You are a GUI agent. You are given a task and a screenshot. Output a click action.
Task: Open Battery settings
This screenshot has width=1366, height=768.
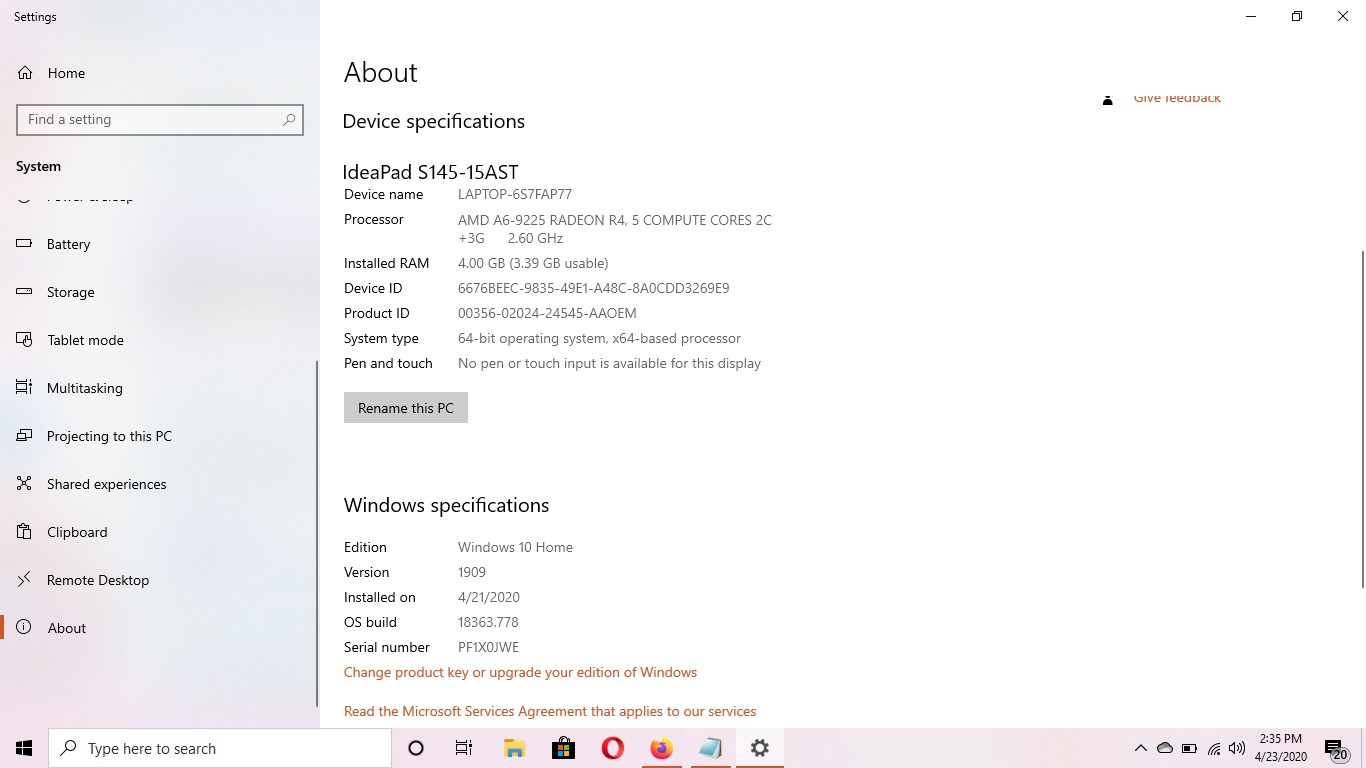pos(68,244)
